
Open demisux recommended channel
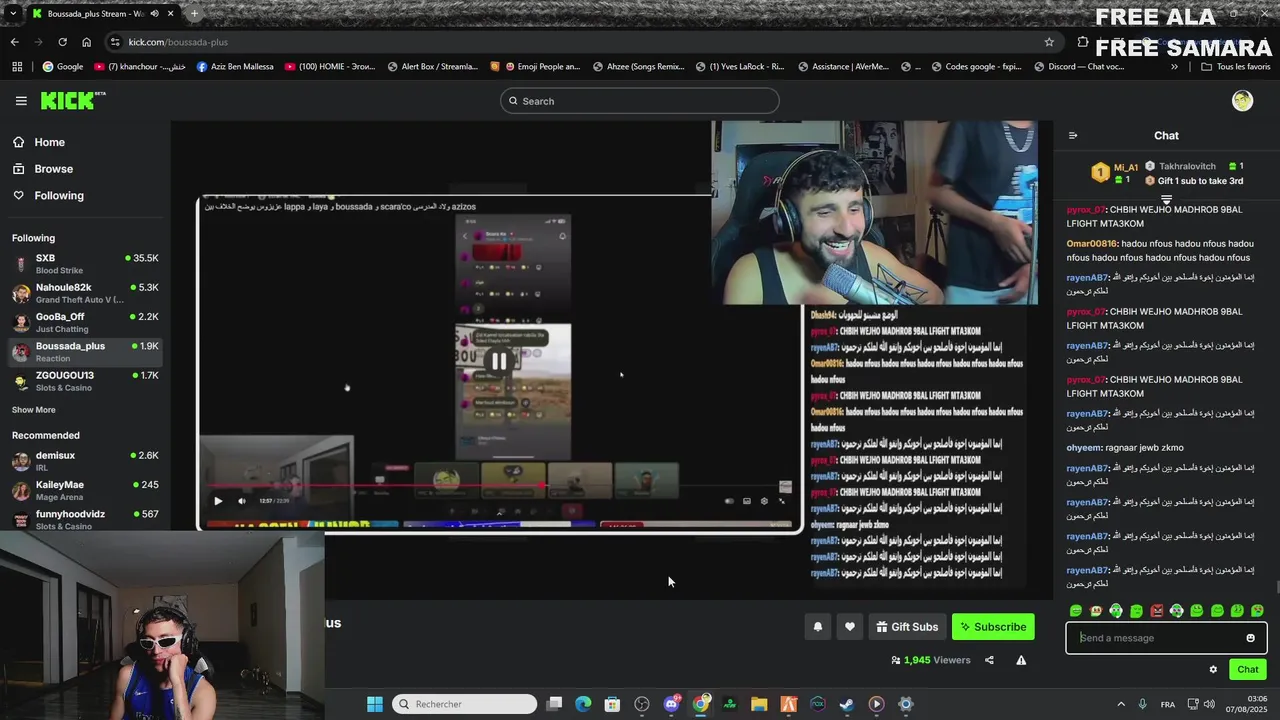pyautogui.click(x=85, y=461)
